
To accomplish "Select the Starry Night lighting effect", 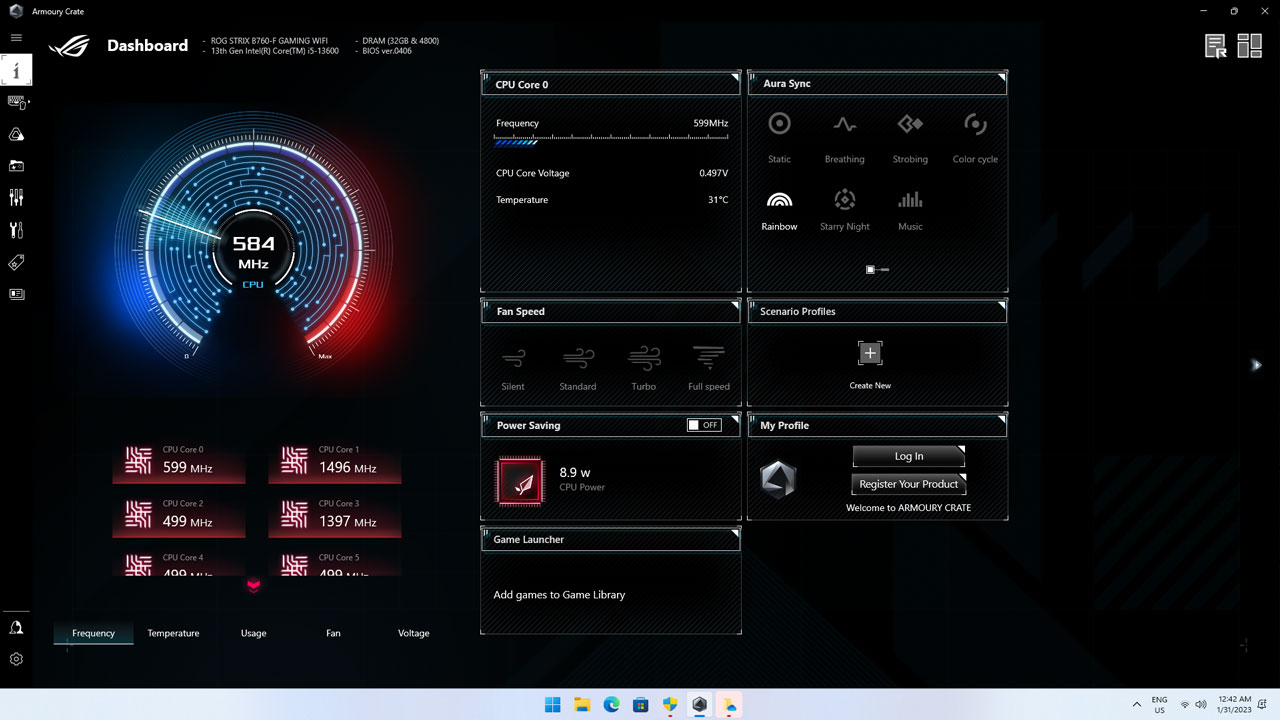I will point(844,210).
